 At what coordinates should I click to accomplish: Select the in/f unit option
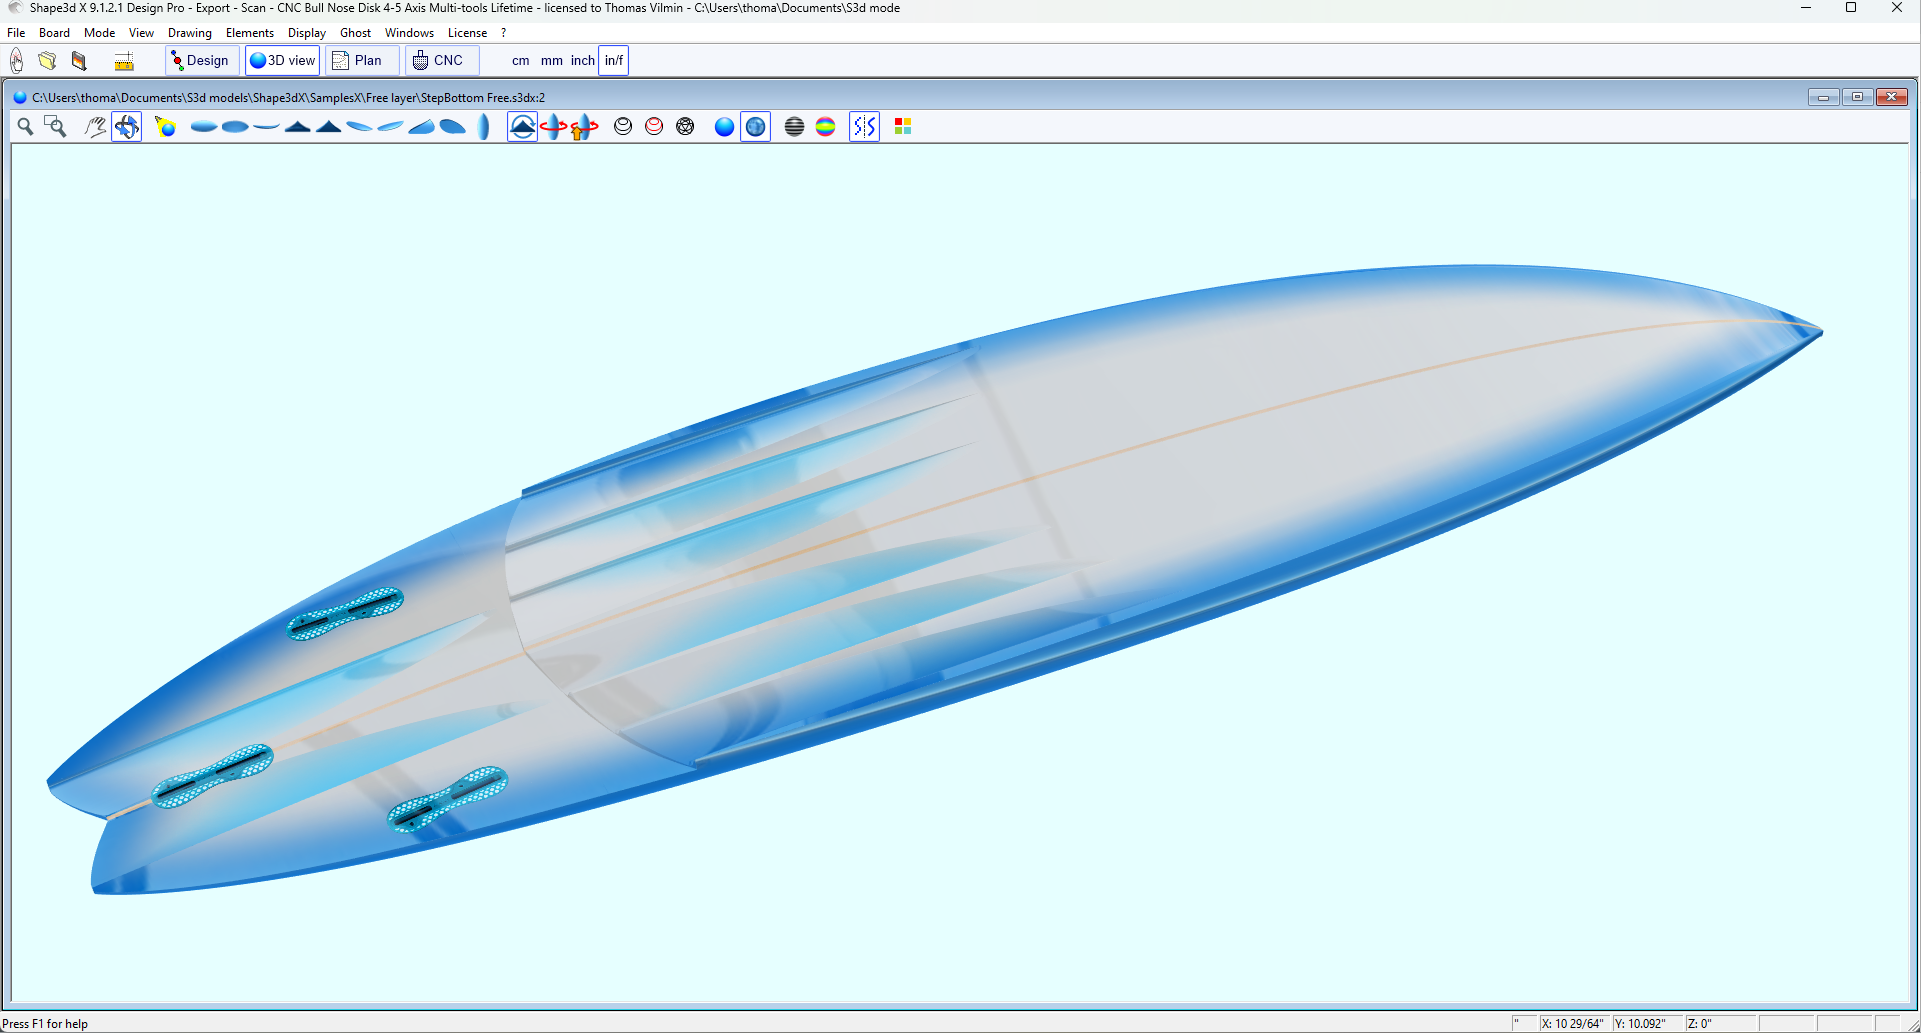point(613,61)
